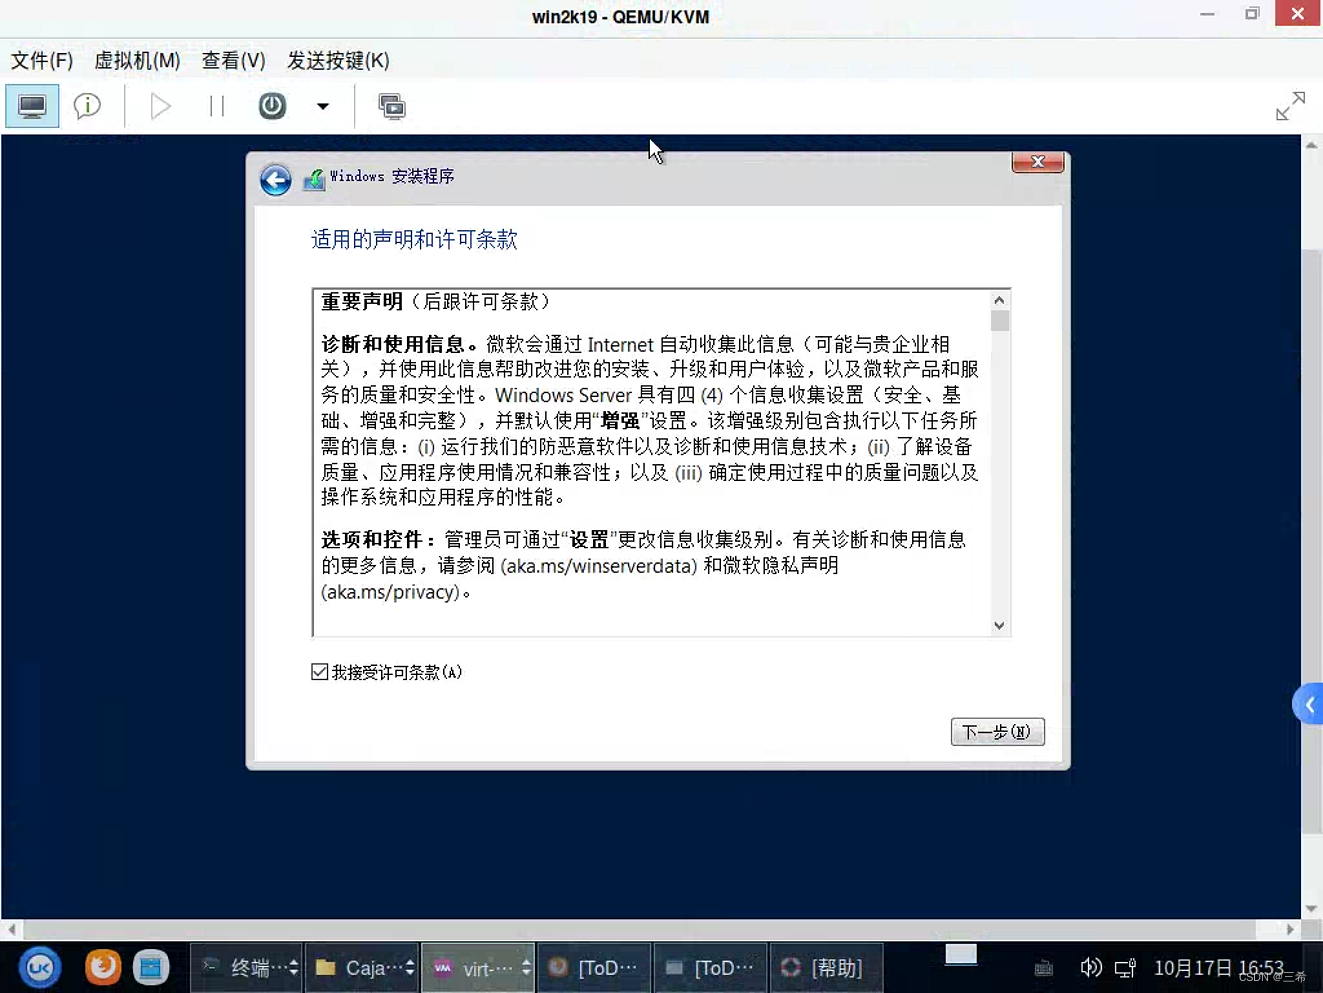This screenshot has width=1323, height=993.
Task: Launch Firefox from the taskbar
Action: pyautogui.click(x=102, y=967)
